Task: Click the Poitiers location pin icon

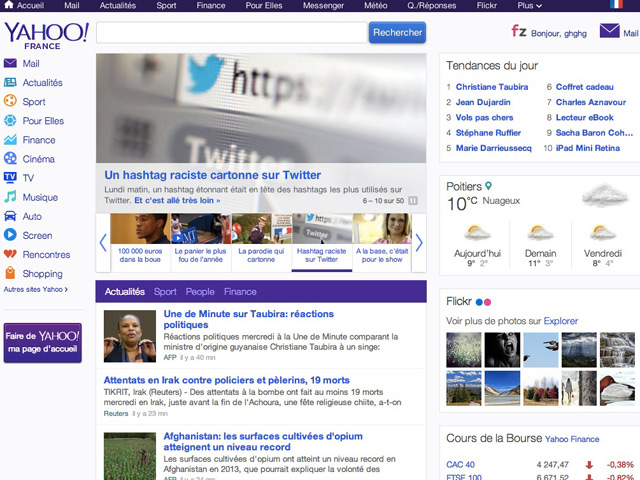Action: [x=488, y=186]
